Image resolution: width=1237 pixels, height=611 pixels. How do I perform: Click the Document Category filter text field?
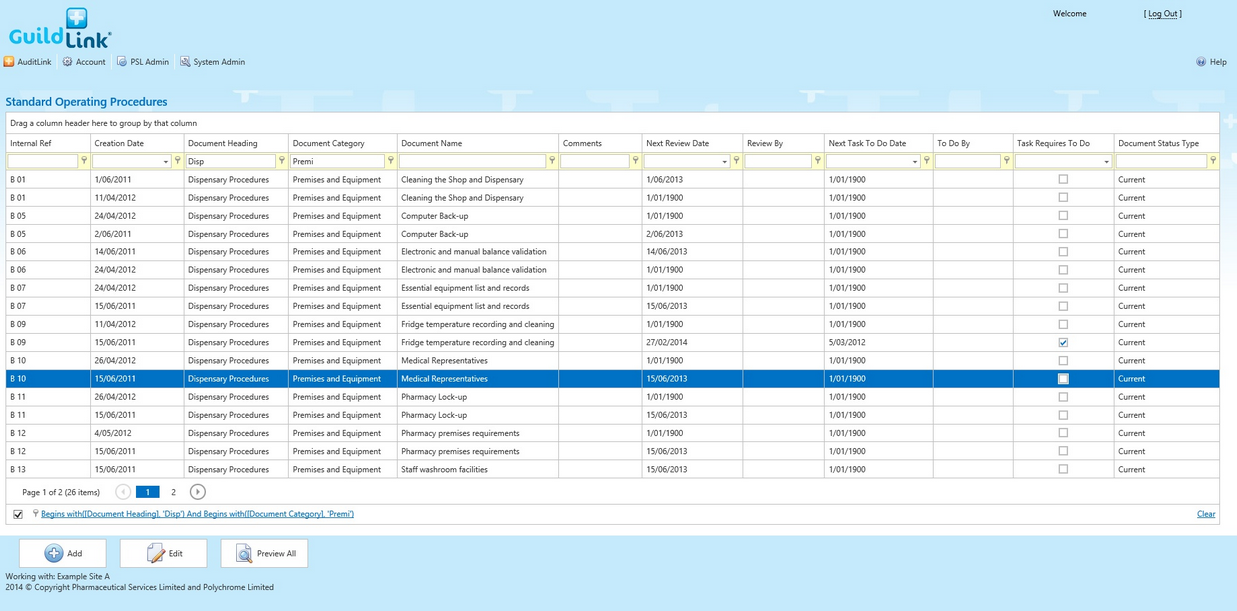(x=337, y=161)
